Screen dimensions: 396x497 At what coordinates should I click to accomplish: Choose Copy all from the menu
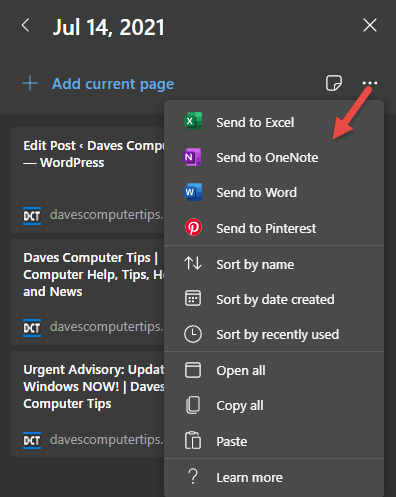274,406
